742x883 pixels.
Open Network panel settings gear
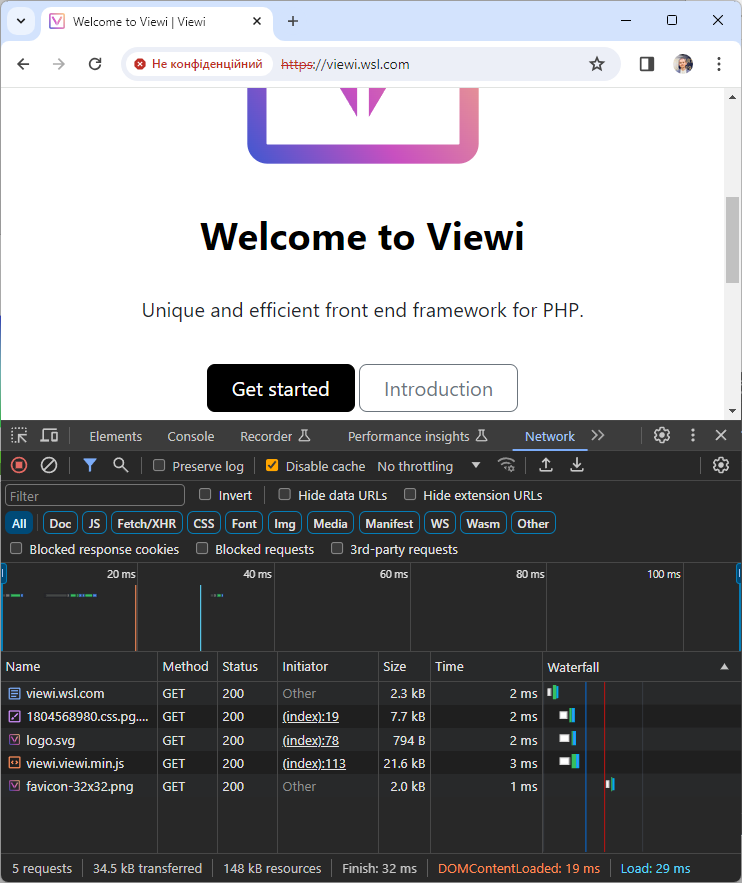pyautogui.click(x=721, y=465)
